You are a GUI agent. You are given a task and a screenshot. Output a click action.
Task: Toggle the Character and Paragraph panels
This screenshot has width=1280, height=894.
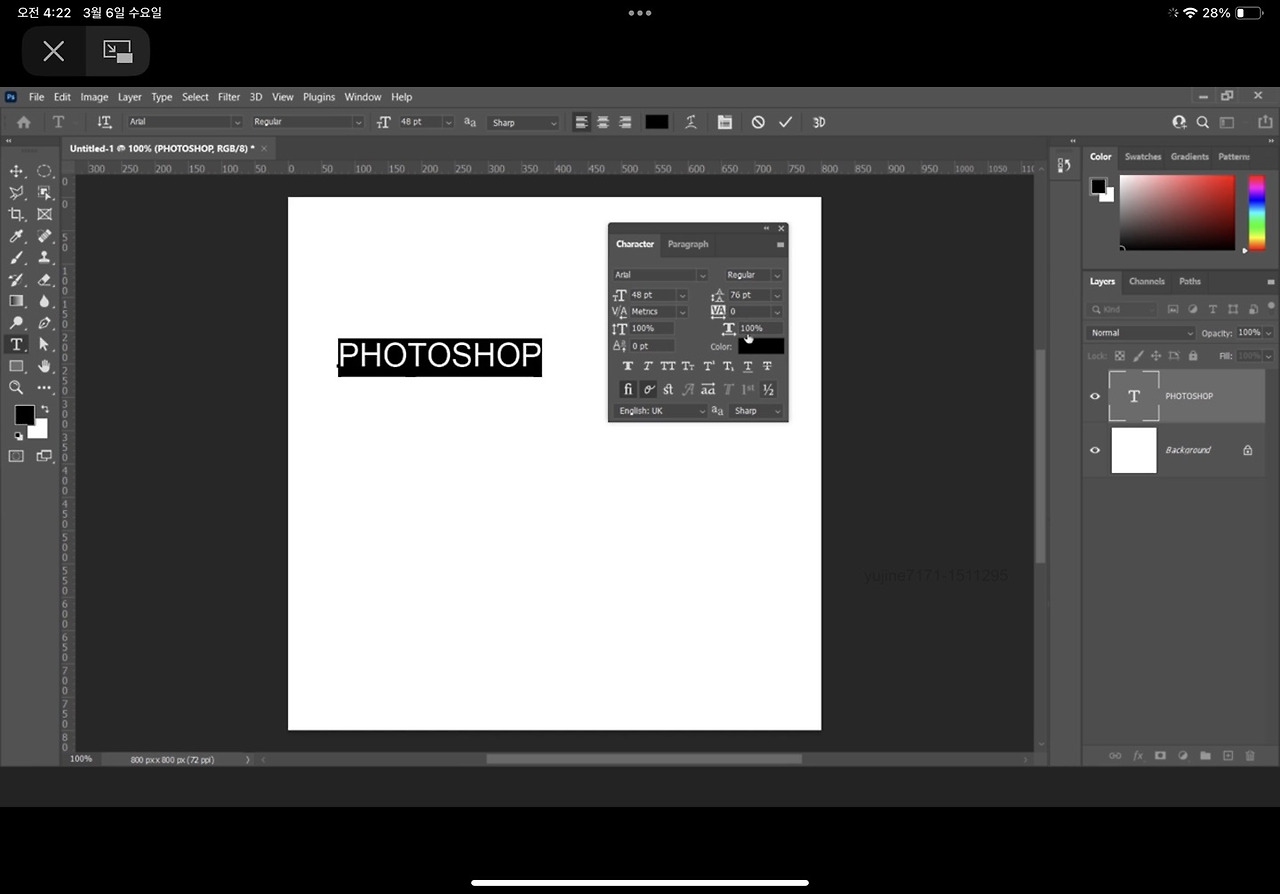pyautogui.click(x=725, y=122)
